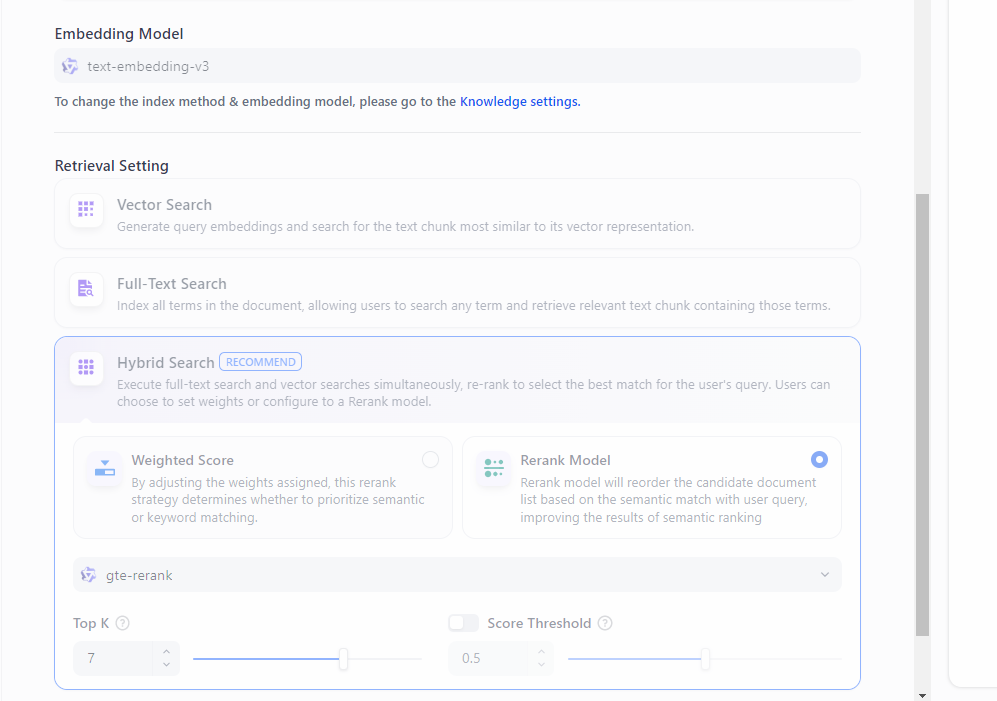Screen dimensions: 997x701
Task: Increase the Top K value with stepper
Action: click(x=166, y=652)
